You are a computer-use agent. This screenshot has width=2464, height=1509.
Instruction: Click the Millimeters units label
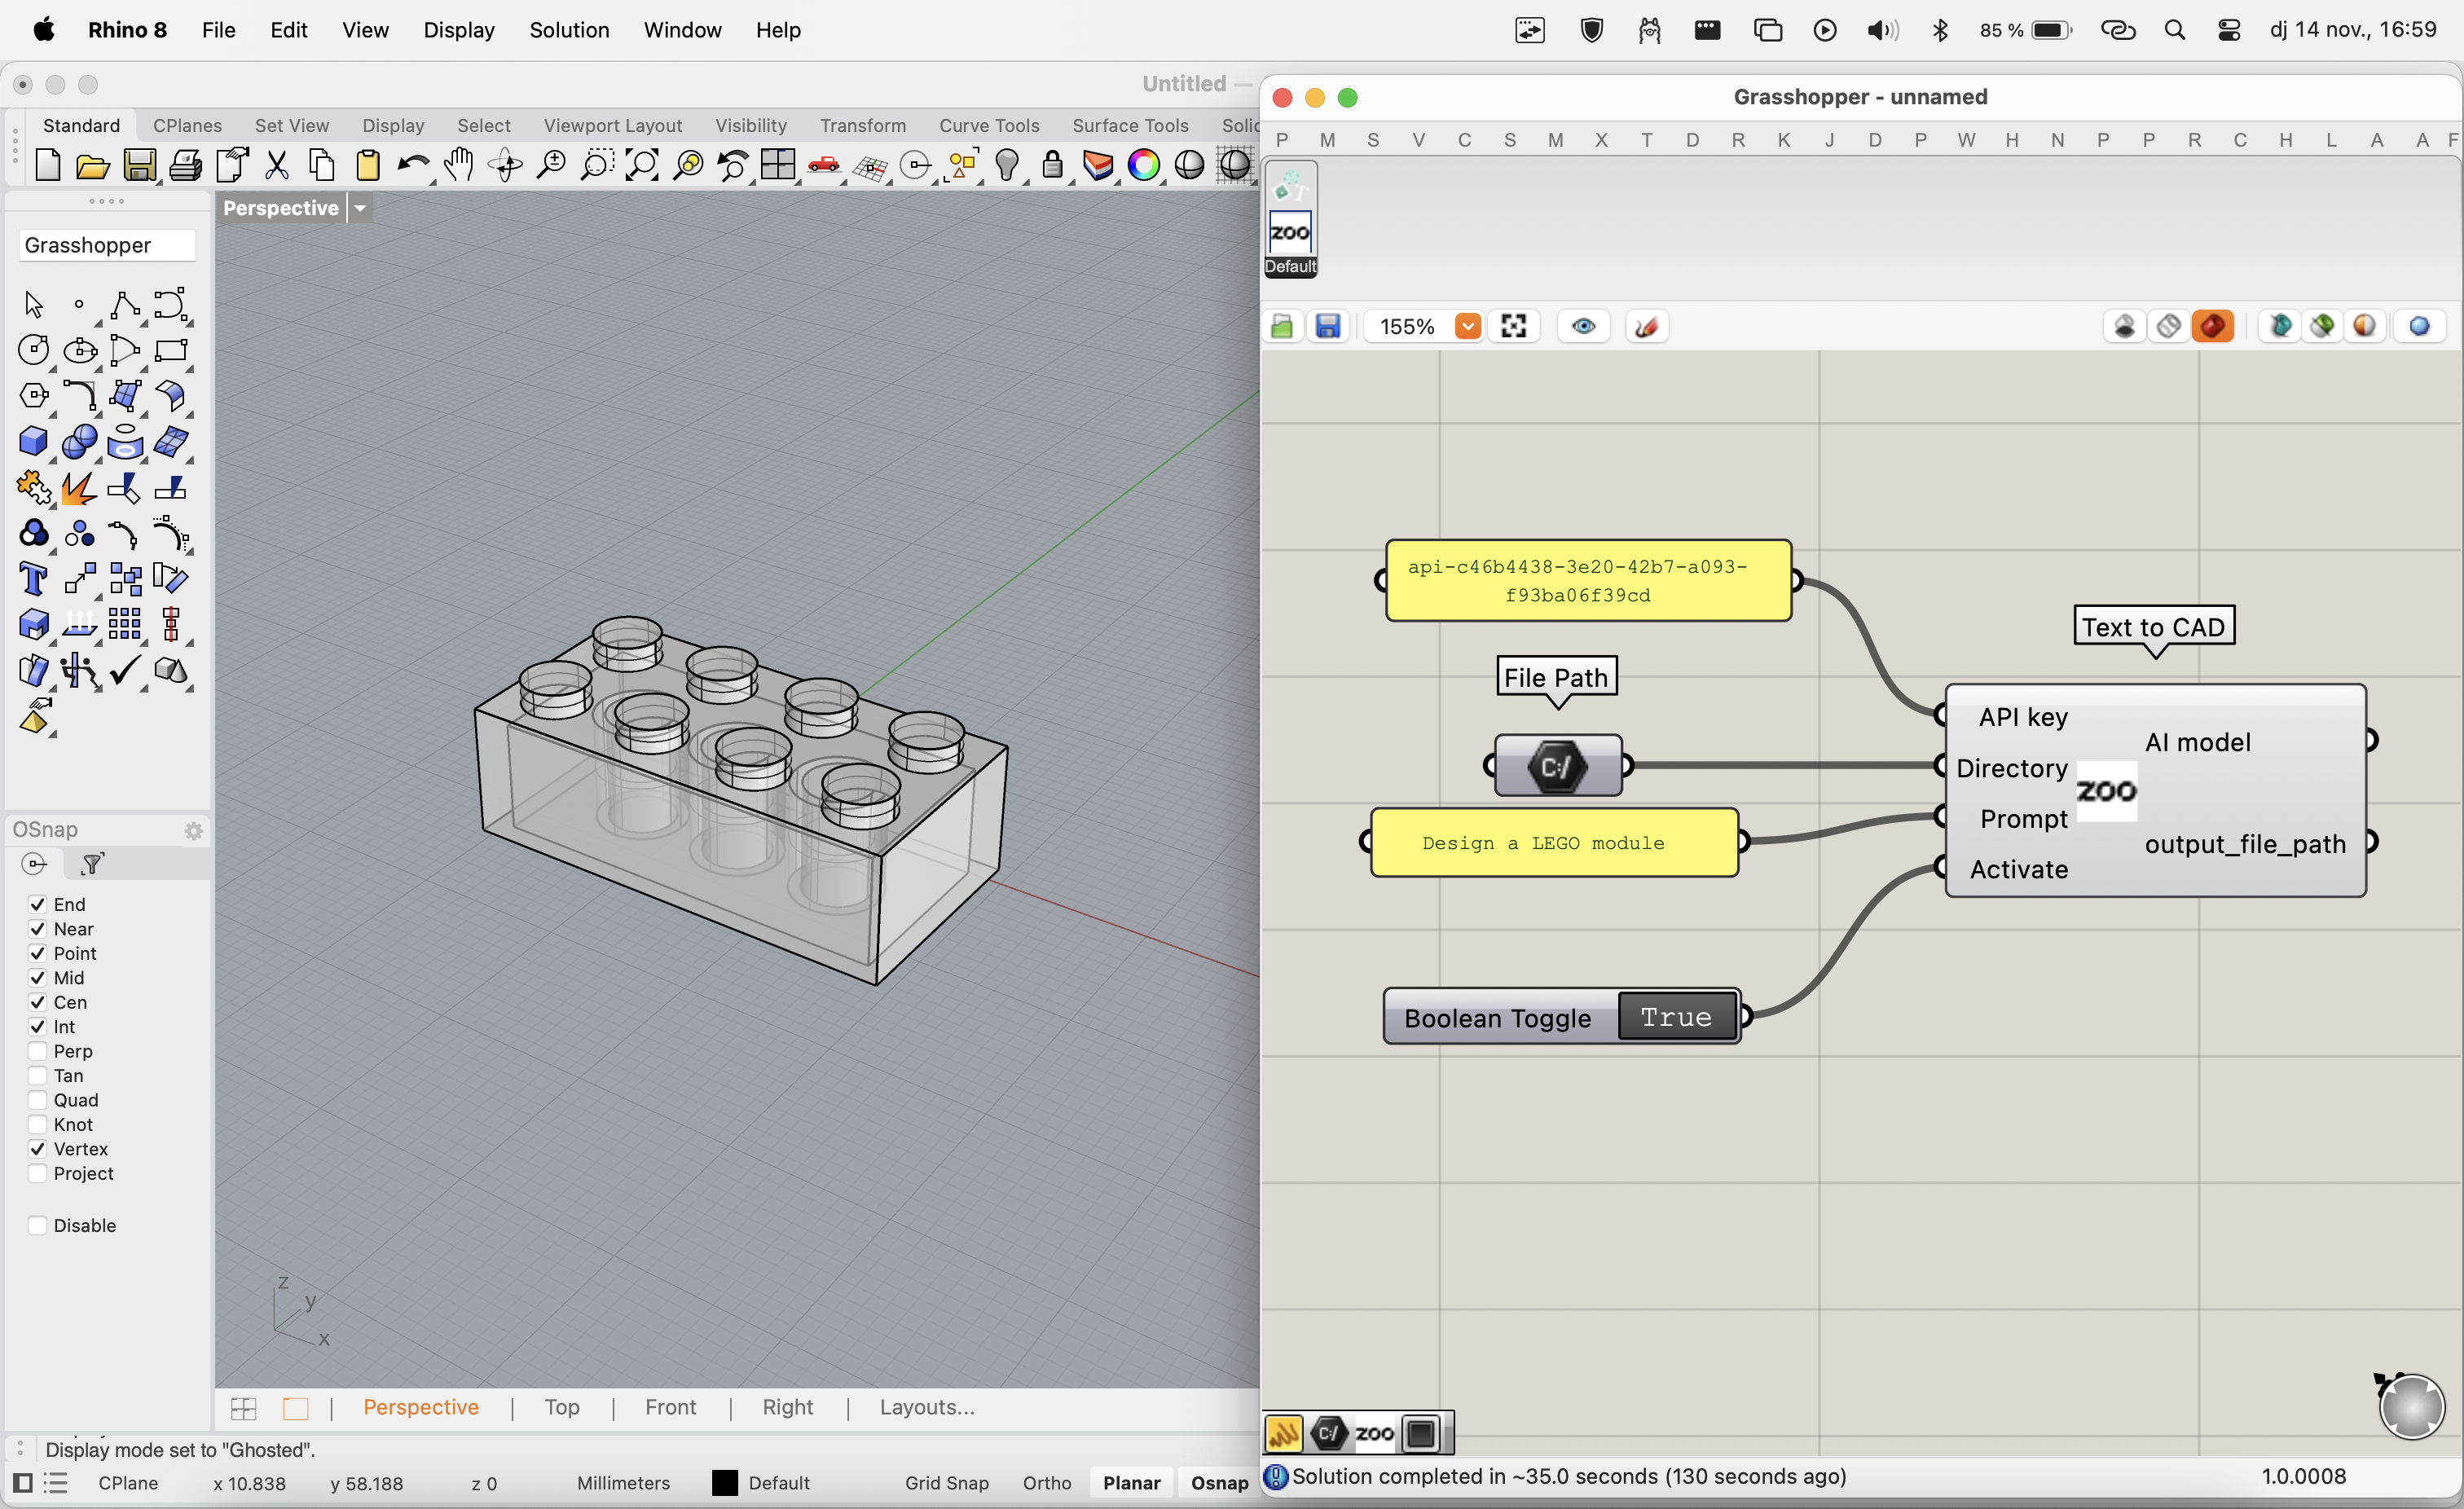tap(623, 1483)
